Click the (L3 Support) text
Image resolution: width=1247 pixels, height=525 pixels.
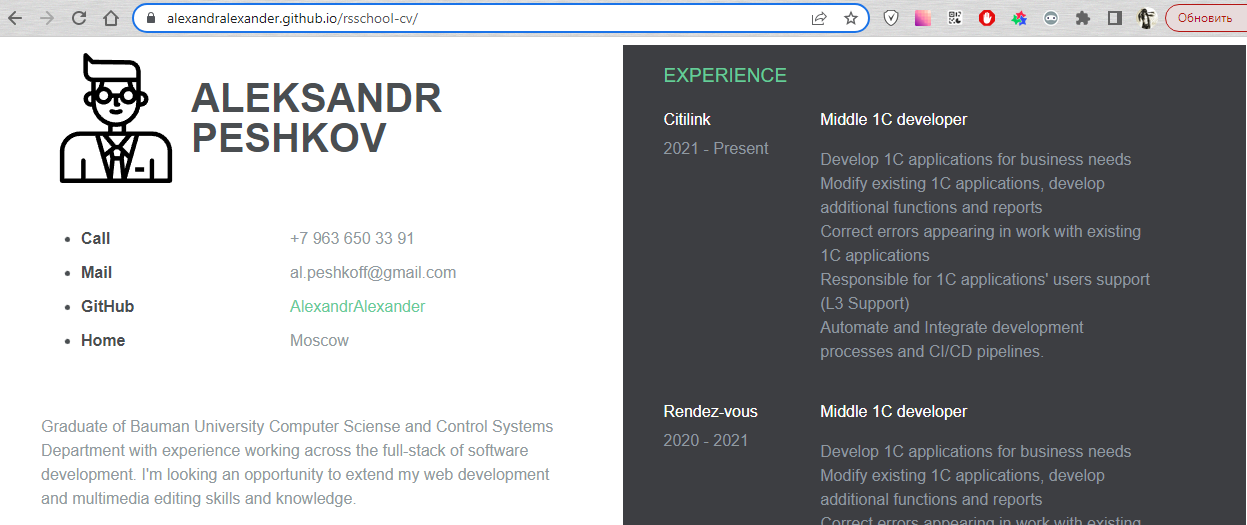[x=865, y=303]
